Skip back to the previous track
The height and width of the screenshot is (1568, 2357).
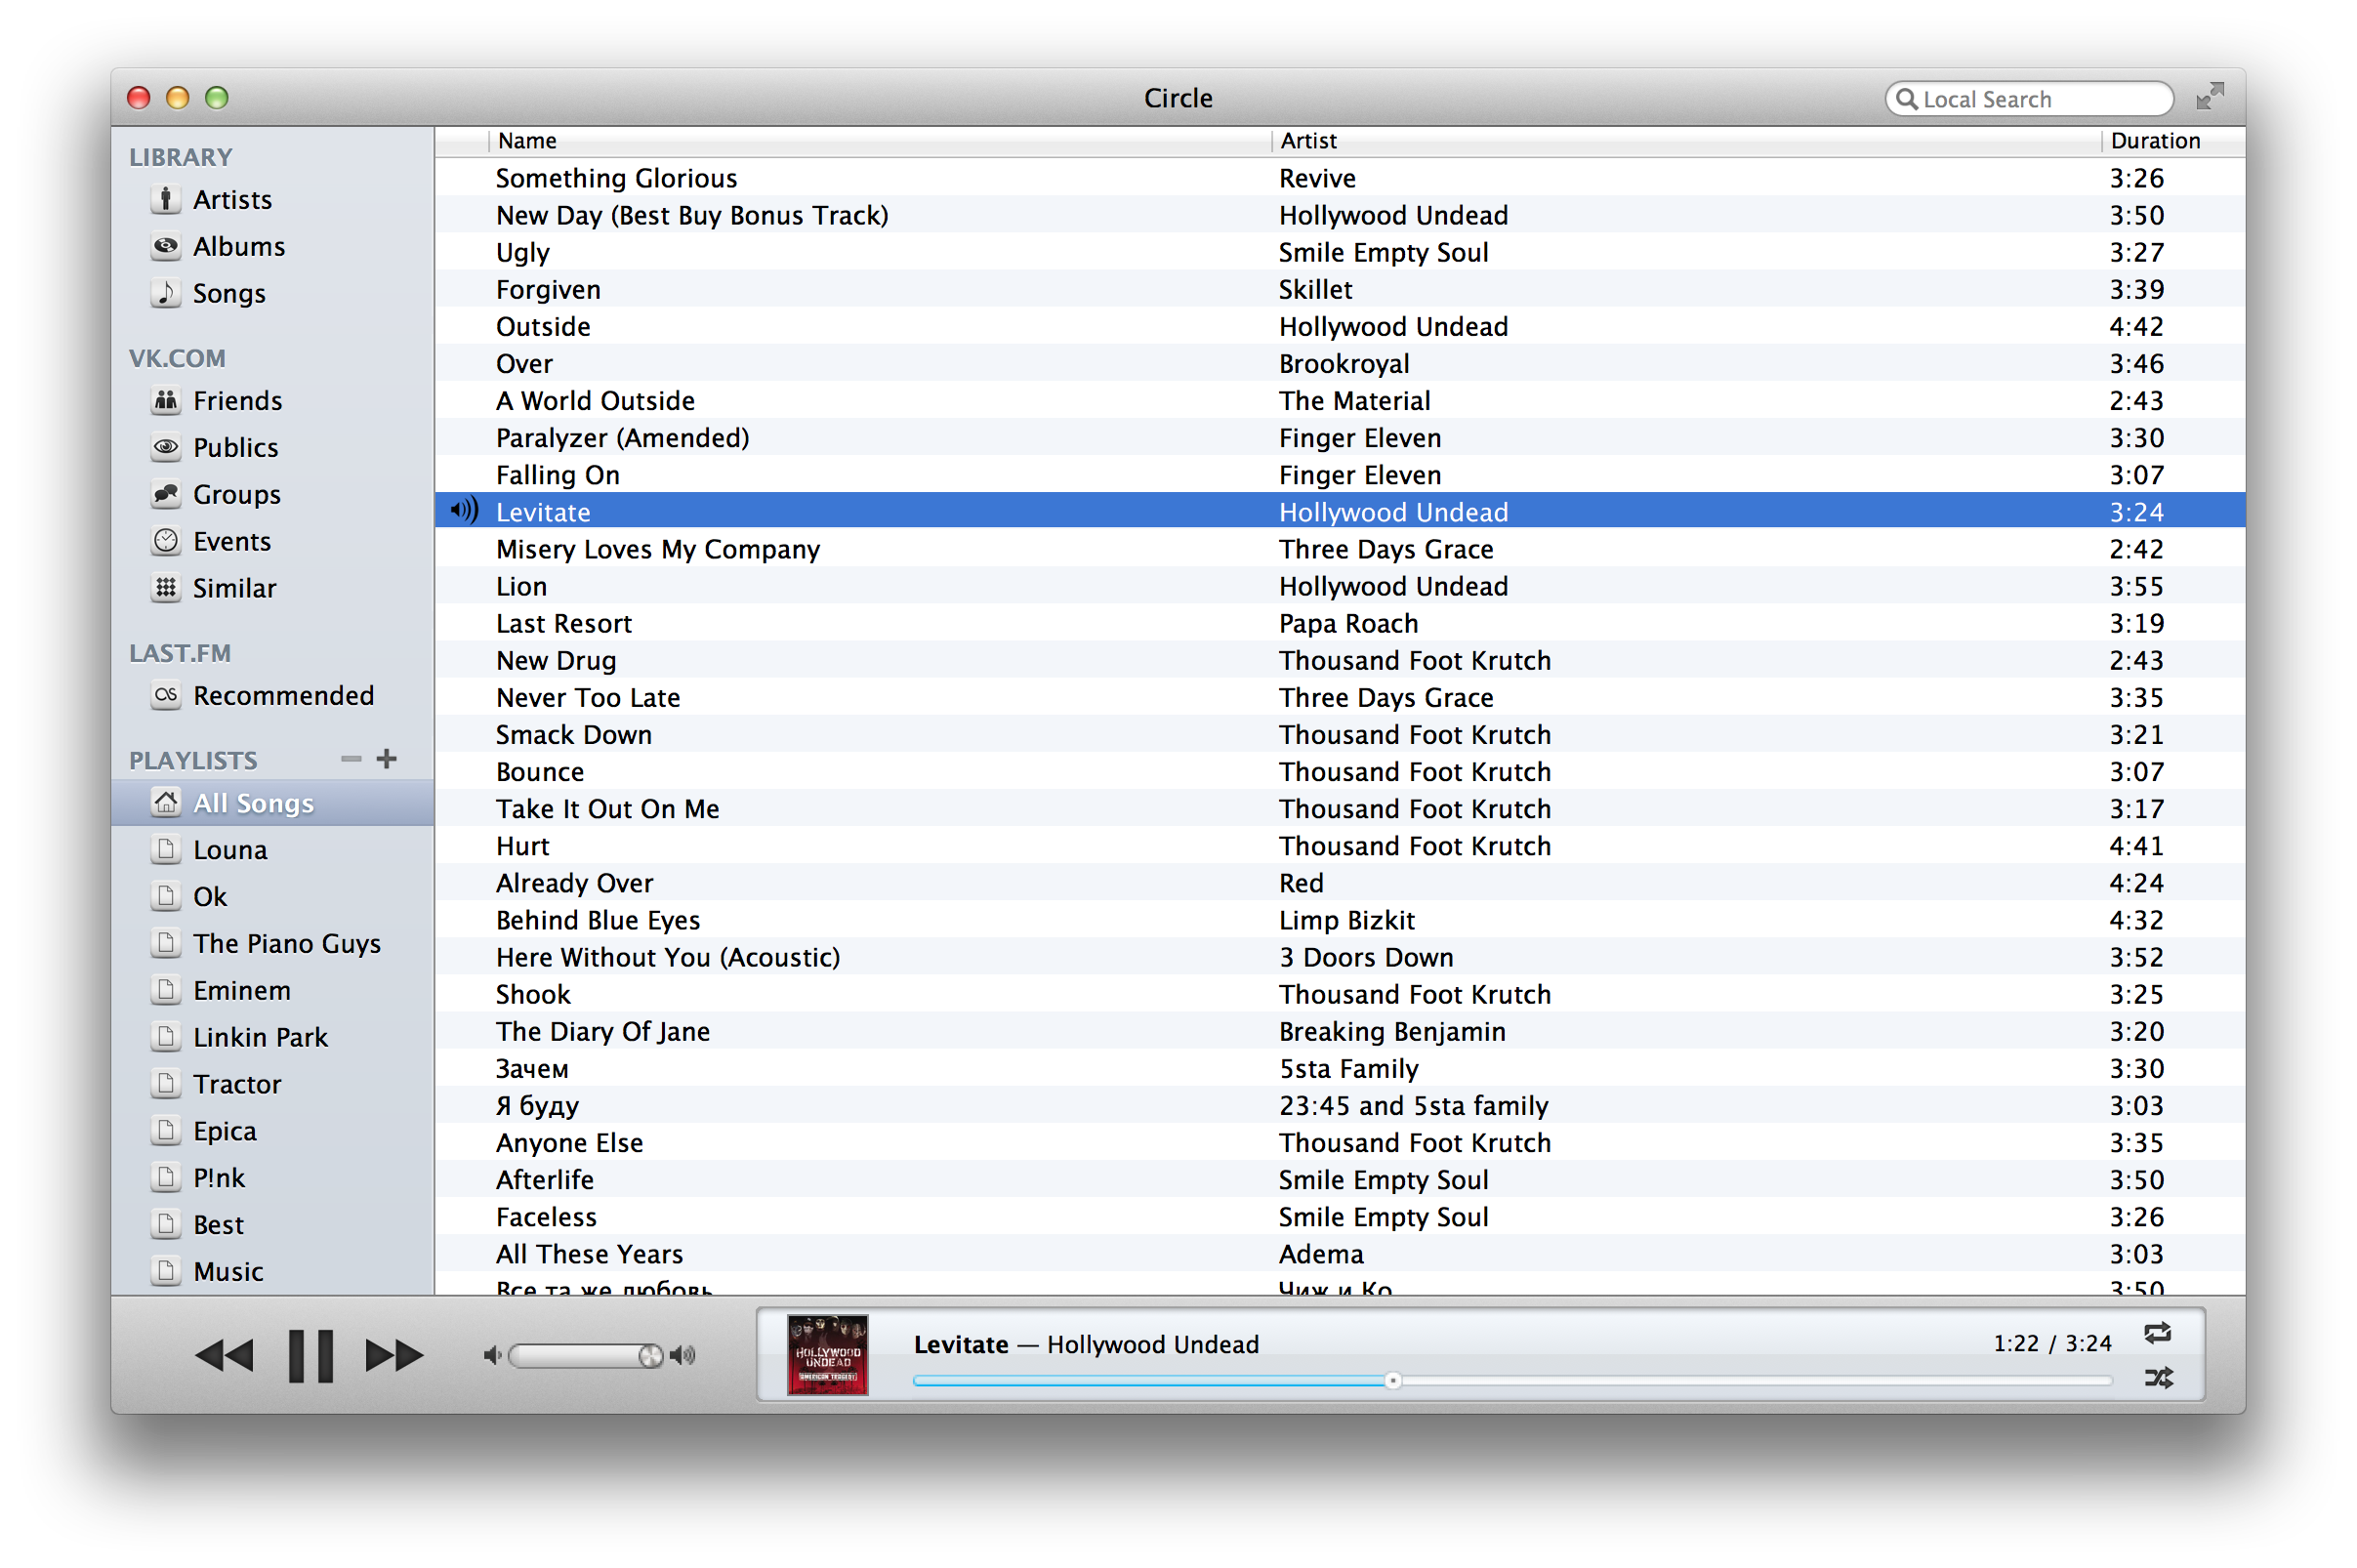tap(224, 1356)
